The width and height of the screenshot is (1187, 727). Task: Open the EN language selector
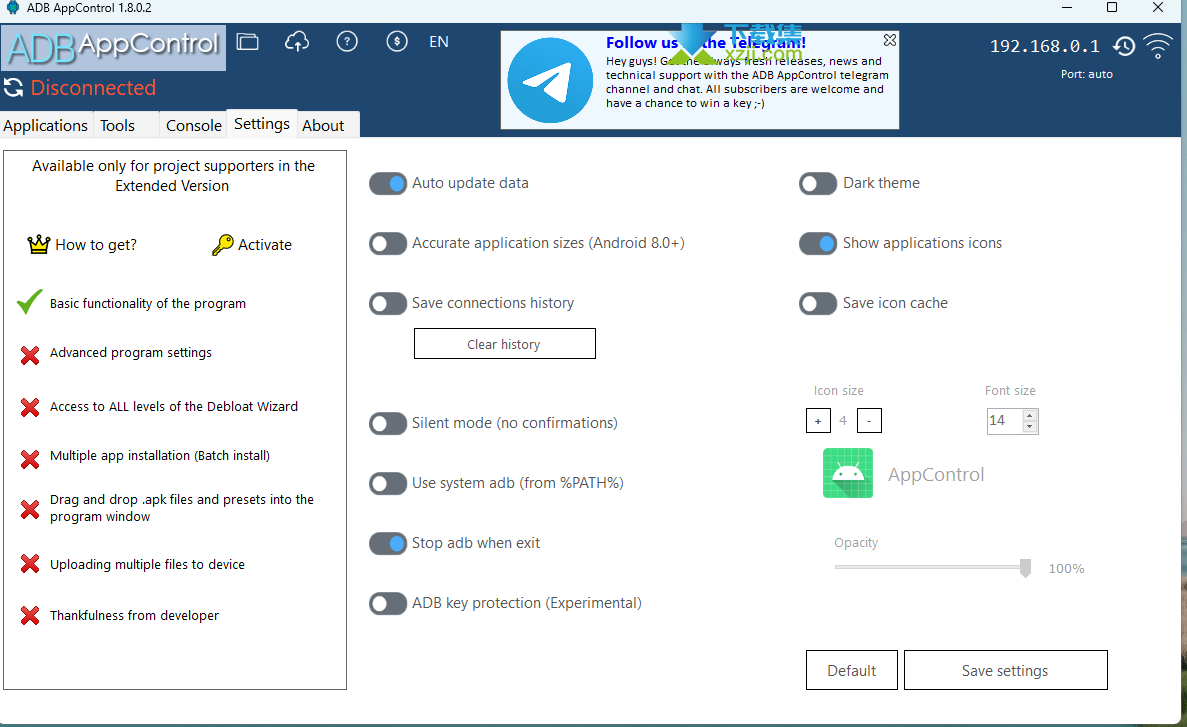[x=439, y=42]
